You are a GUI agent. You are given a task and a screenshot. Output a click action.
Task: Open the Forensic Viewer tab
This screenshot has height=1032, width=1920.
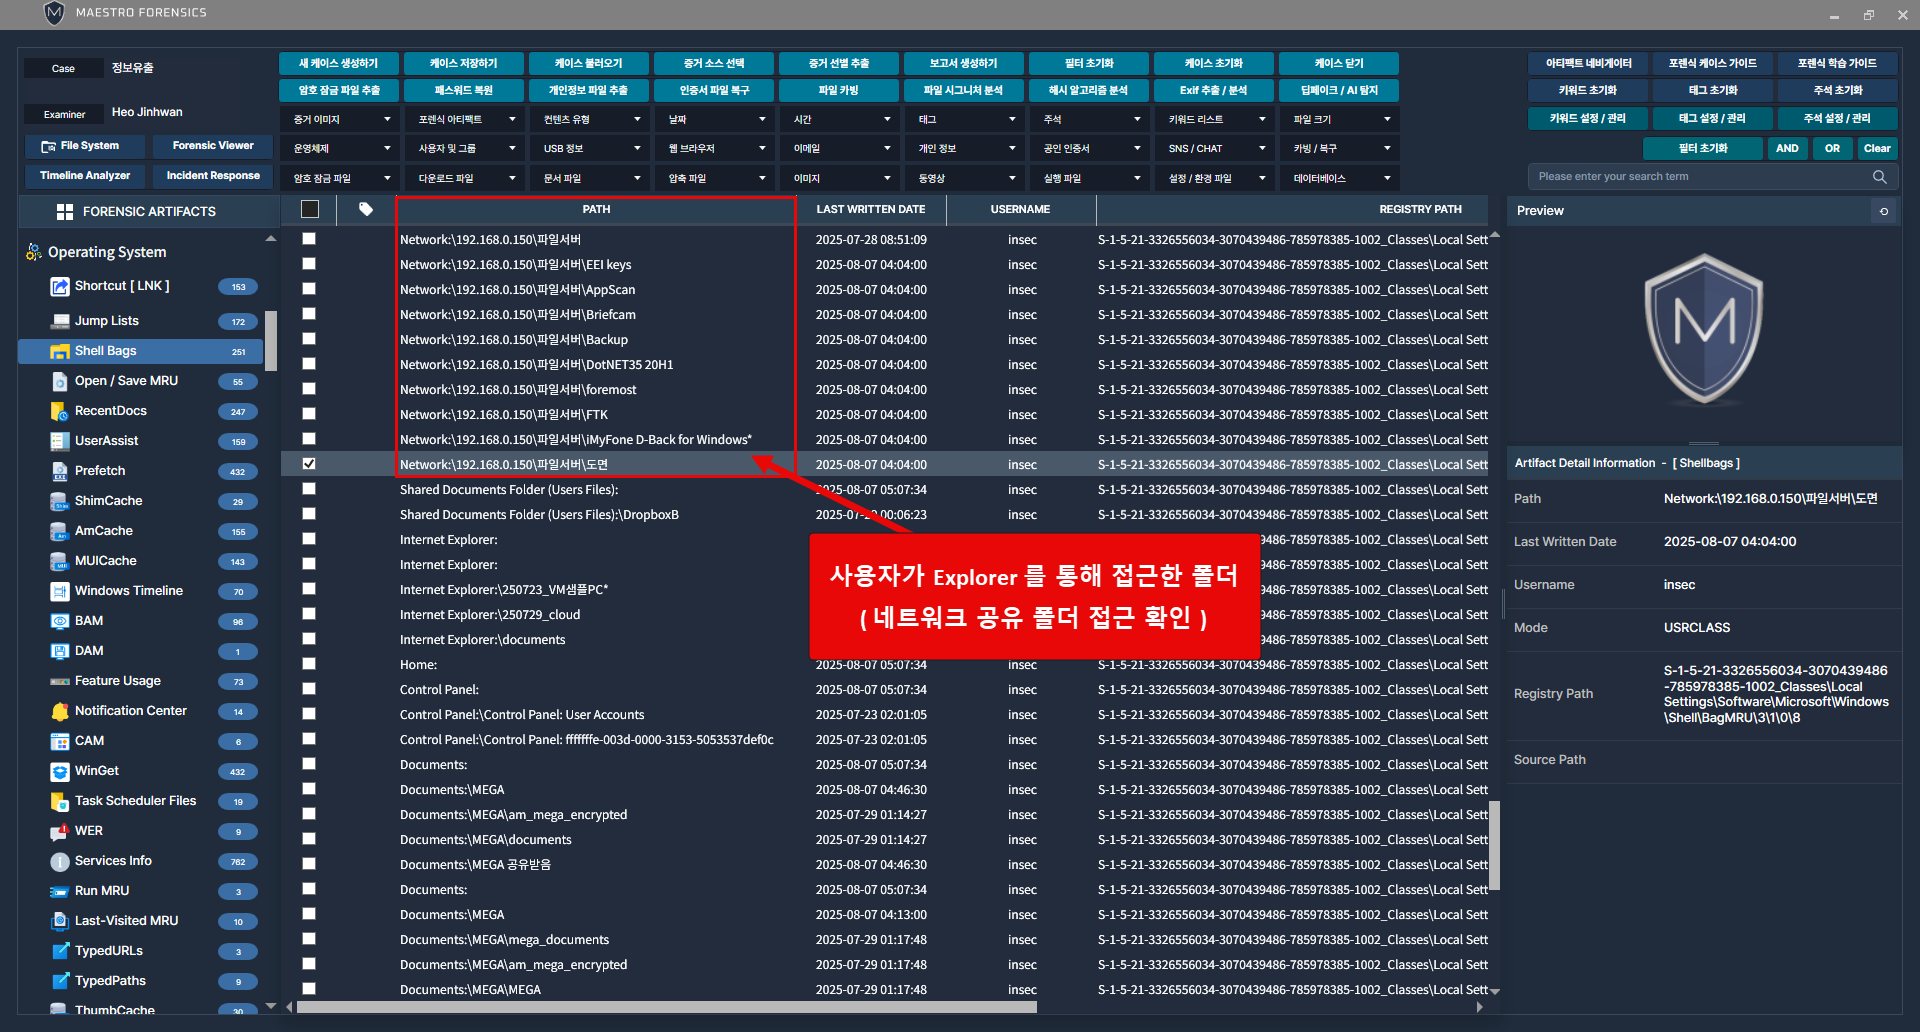[x=213, y=146]
